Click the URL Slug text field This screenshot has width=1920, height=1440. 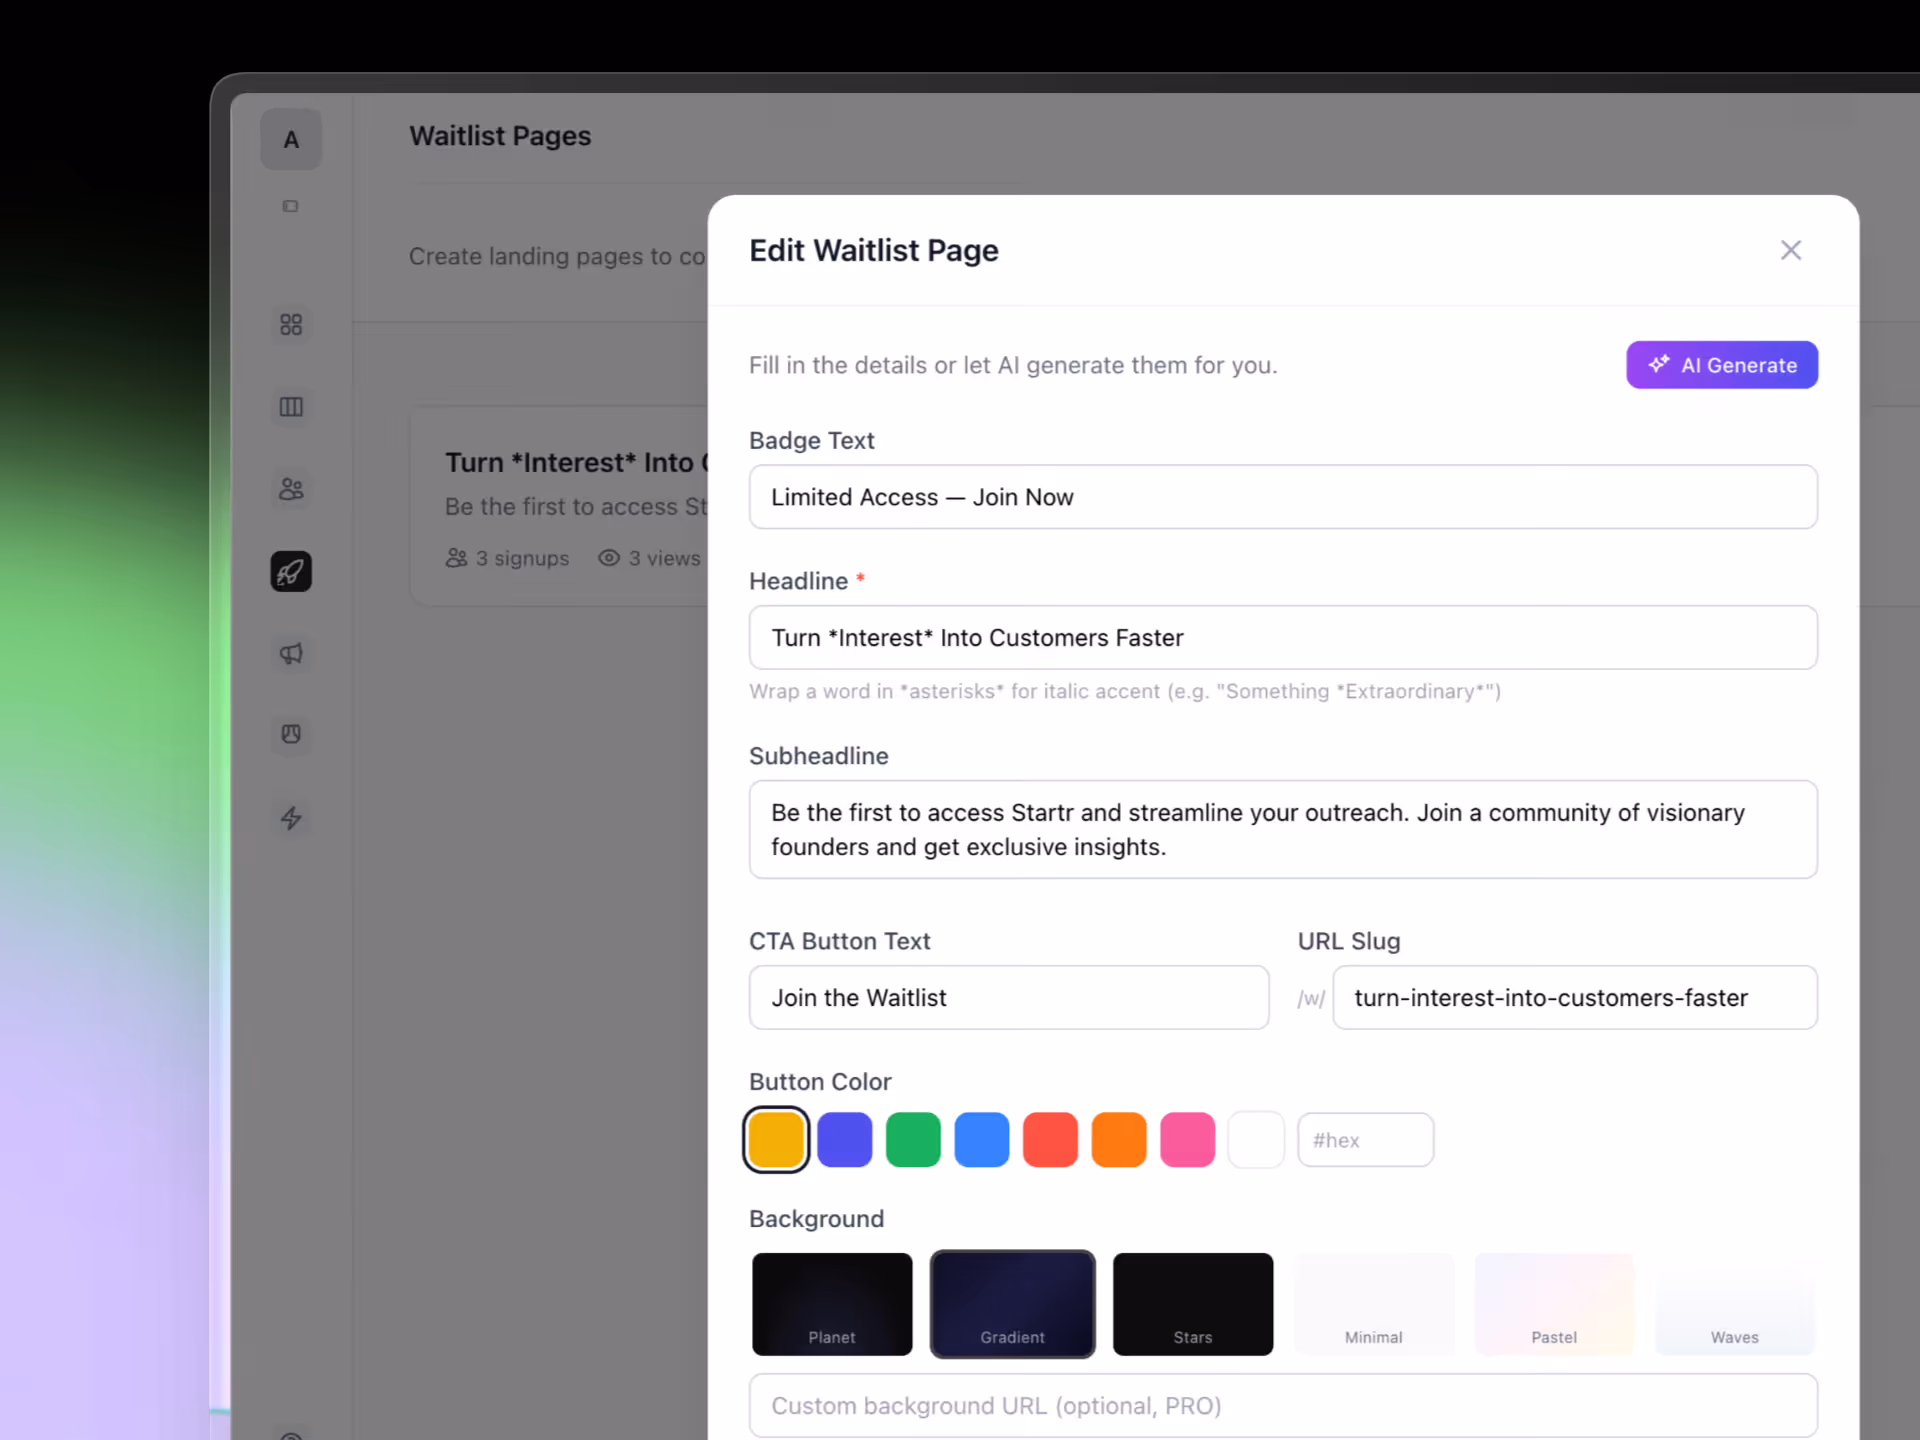coord(1575,997)
